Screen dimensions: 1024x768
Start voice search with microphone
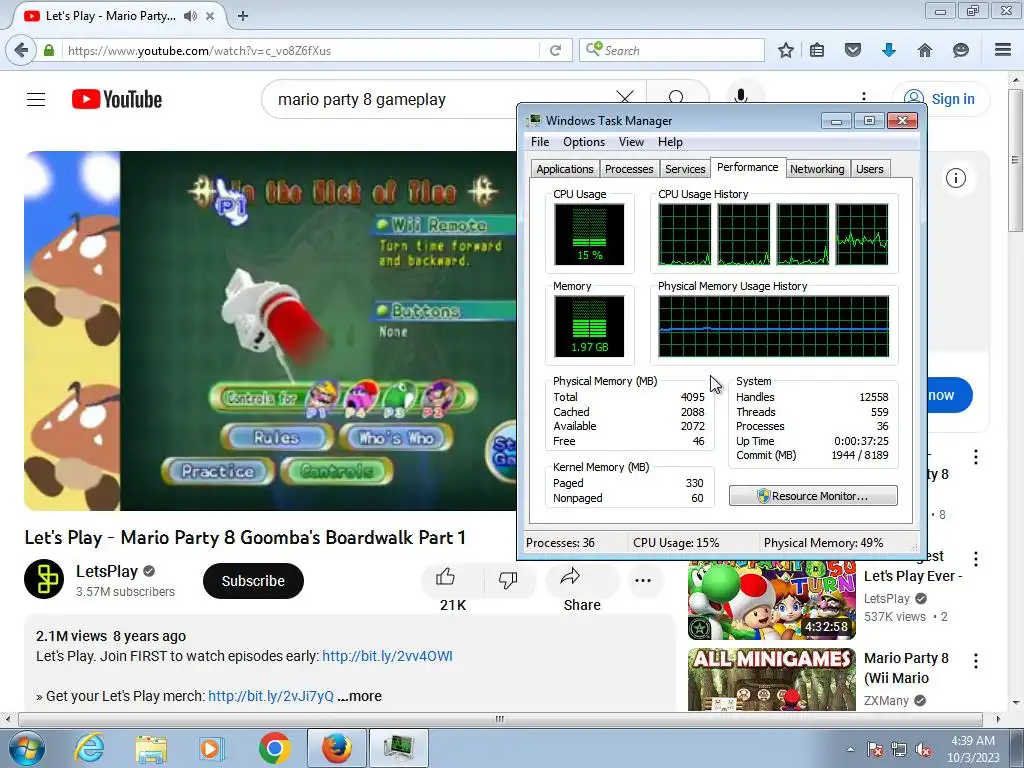[x=741, y=97]
